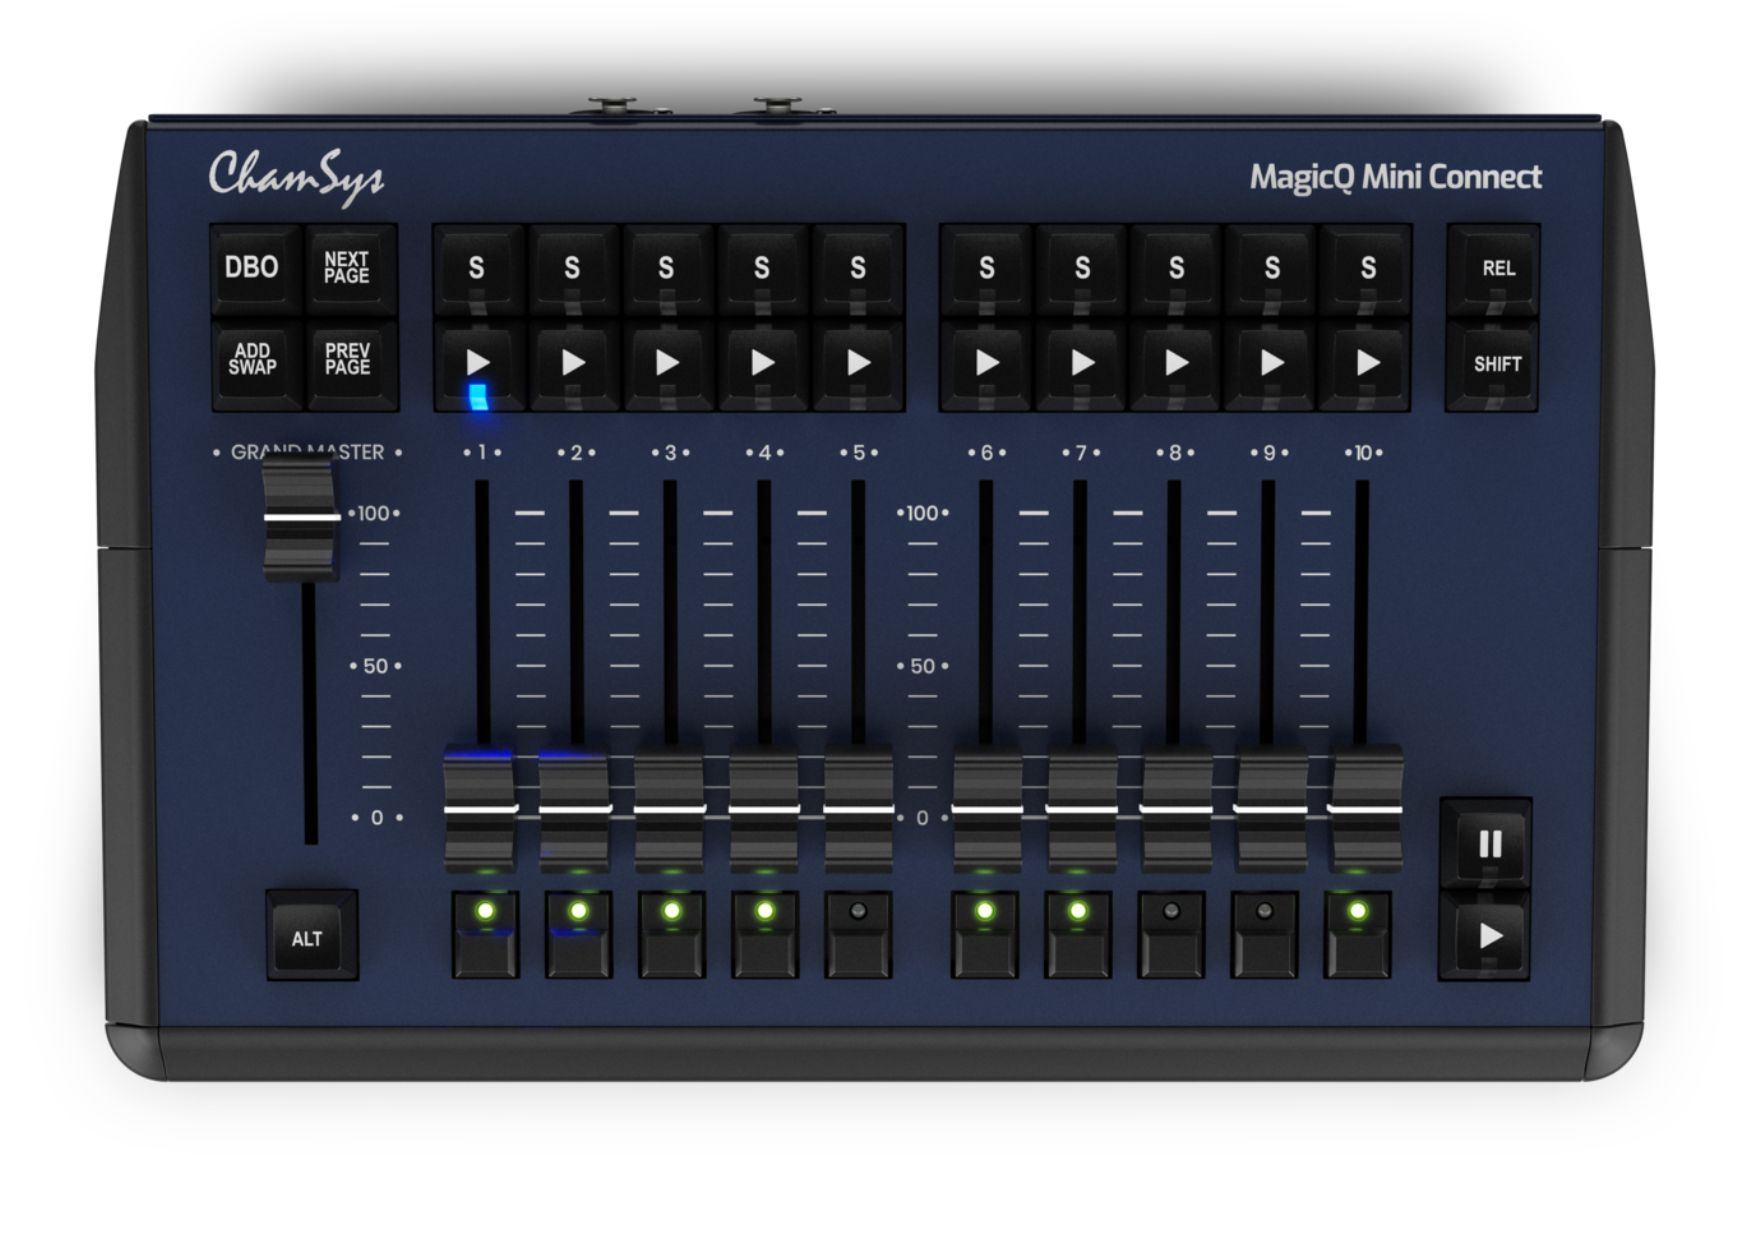
Task: Select playback 10 with its S button
Action: [x=1367, y=268]
